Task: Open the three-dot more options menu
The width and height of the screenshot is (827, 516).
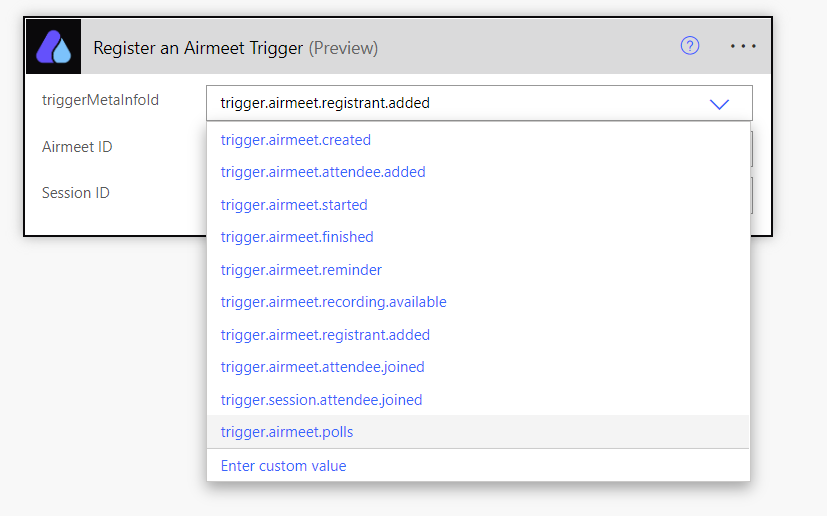Action: tap(743, 46)
